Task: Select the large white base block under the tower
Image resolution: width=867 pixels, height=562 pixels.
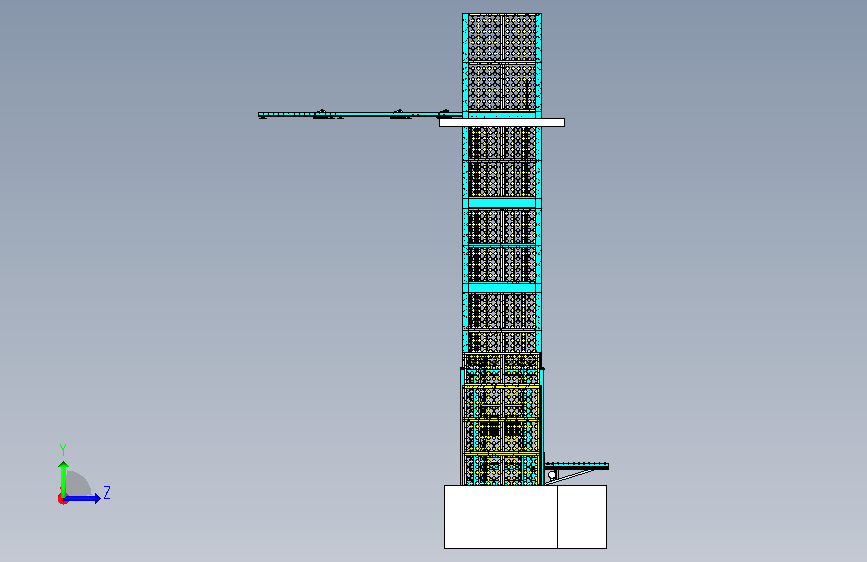Action: click(500, 517)
